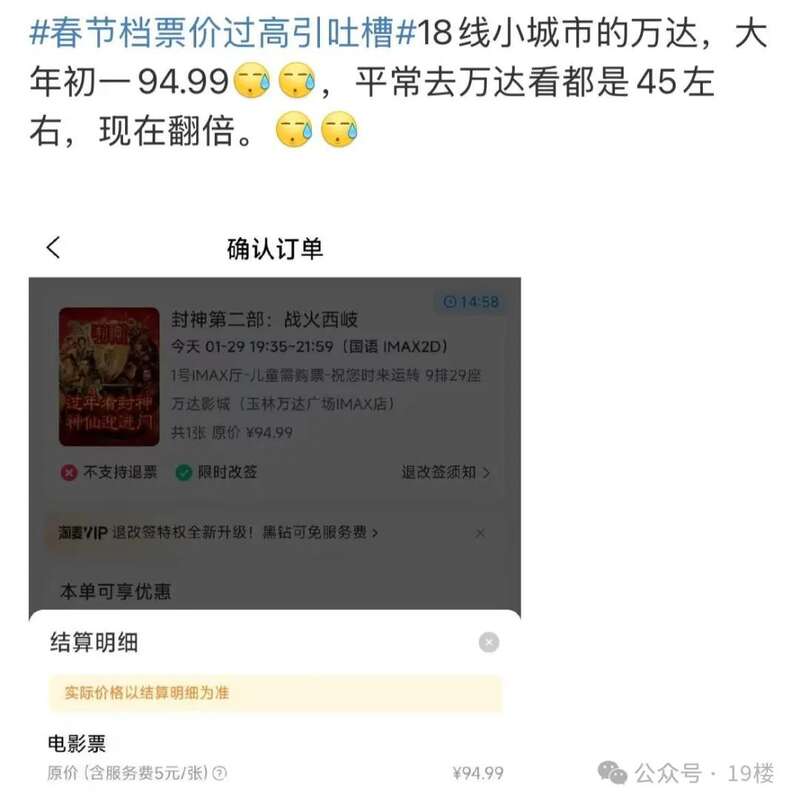
Task: Click the 万达影城 (玉林万达广场IMAX店) cinema name
Action: [x=283, y=404]
